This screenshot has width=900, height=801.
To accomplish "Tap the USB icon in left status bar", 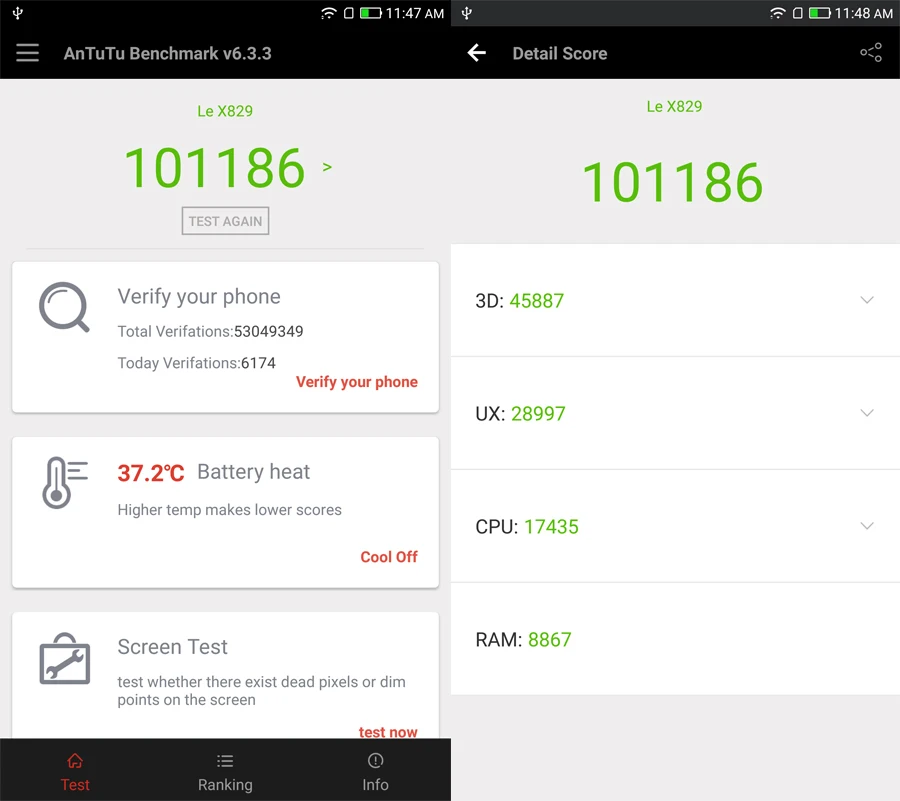I will point(18,13).
